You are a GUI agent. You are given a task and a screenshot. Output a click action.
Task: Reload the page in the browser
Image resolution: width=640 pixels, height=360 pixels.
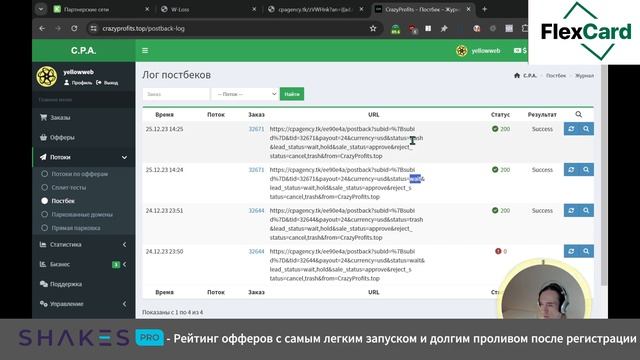coord(74,29)
